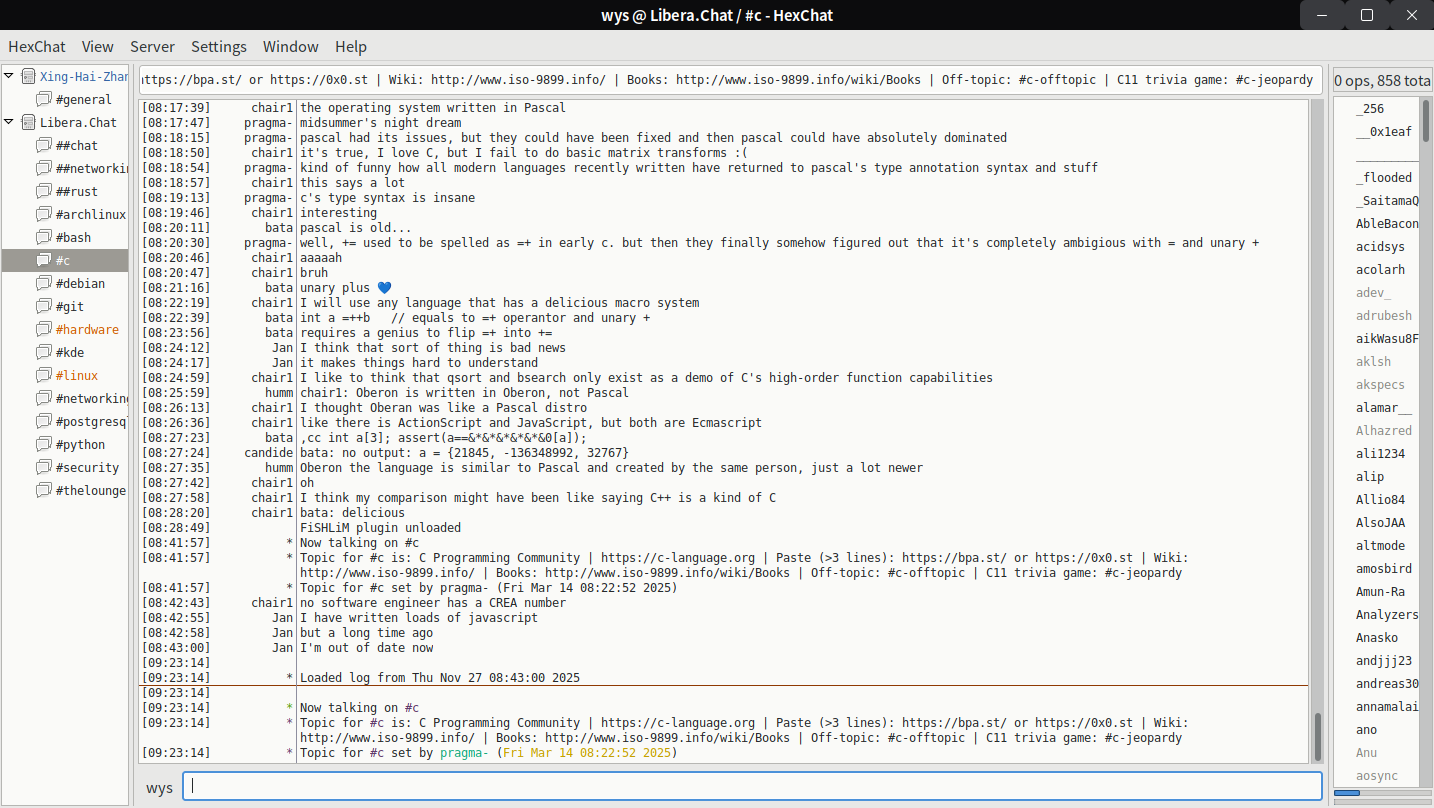Click the Libera.Chat server icon
Image resolution: width=1434 pixels, height=808 pixels.
(28, 123)
